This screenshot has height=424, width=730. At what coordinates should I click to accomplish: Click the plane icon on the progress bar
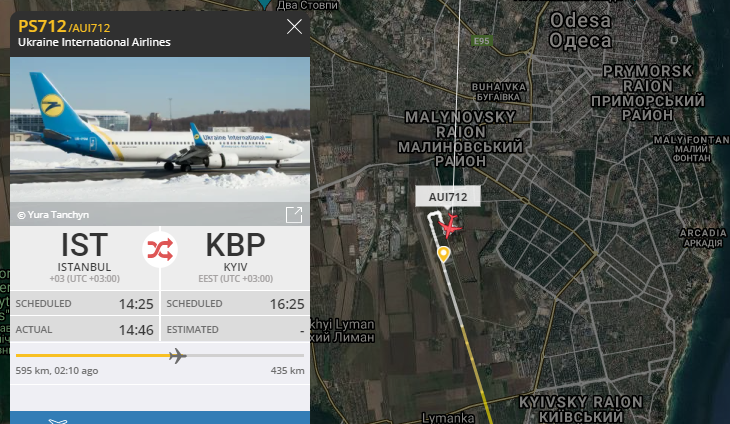[x=177, y=356]
